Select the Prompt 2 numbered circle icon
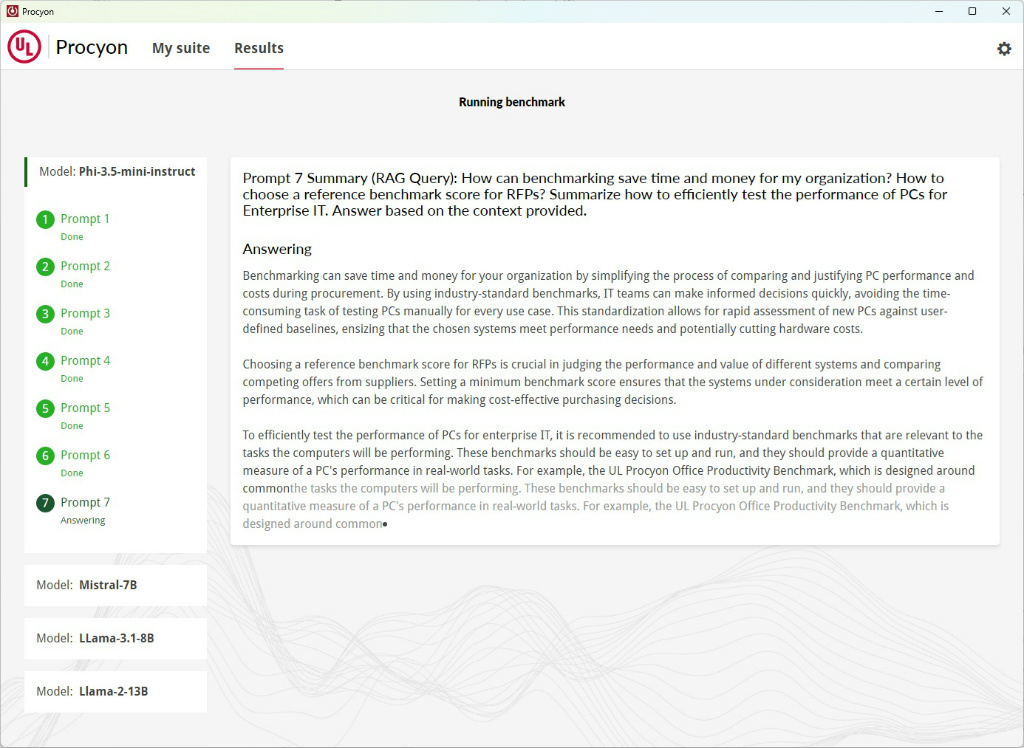This screenshot has height=748, width=1024. 45,267
